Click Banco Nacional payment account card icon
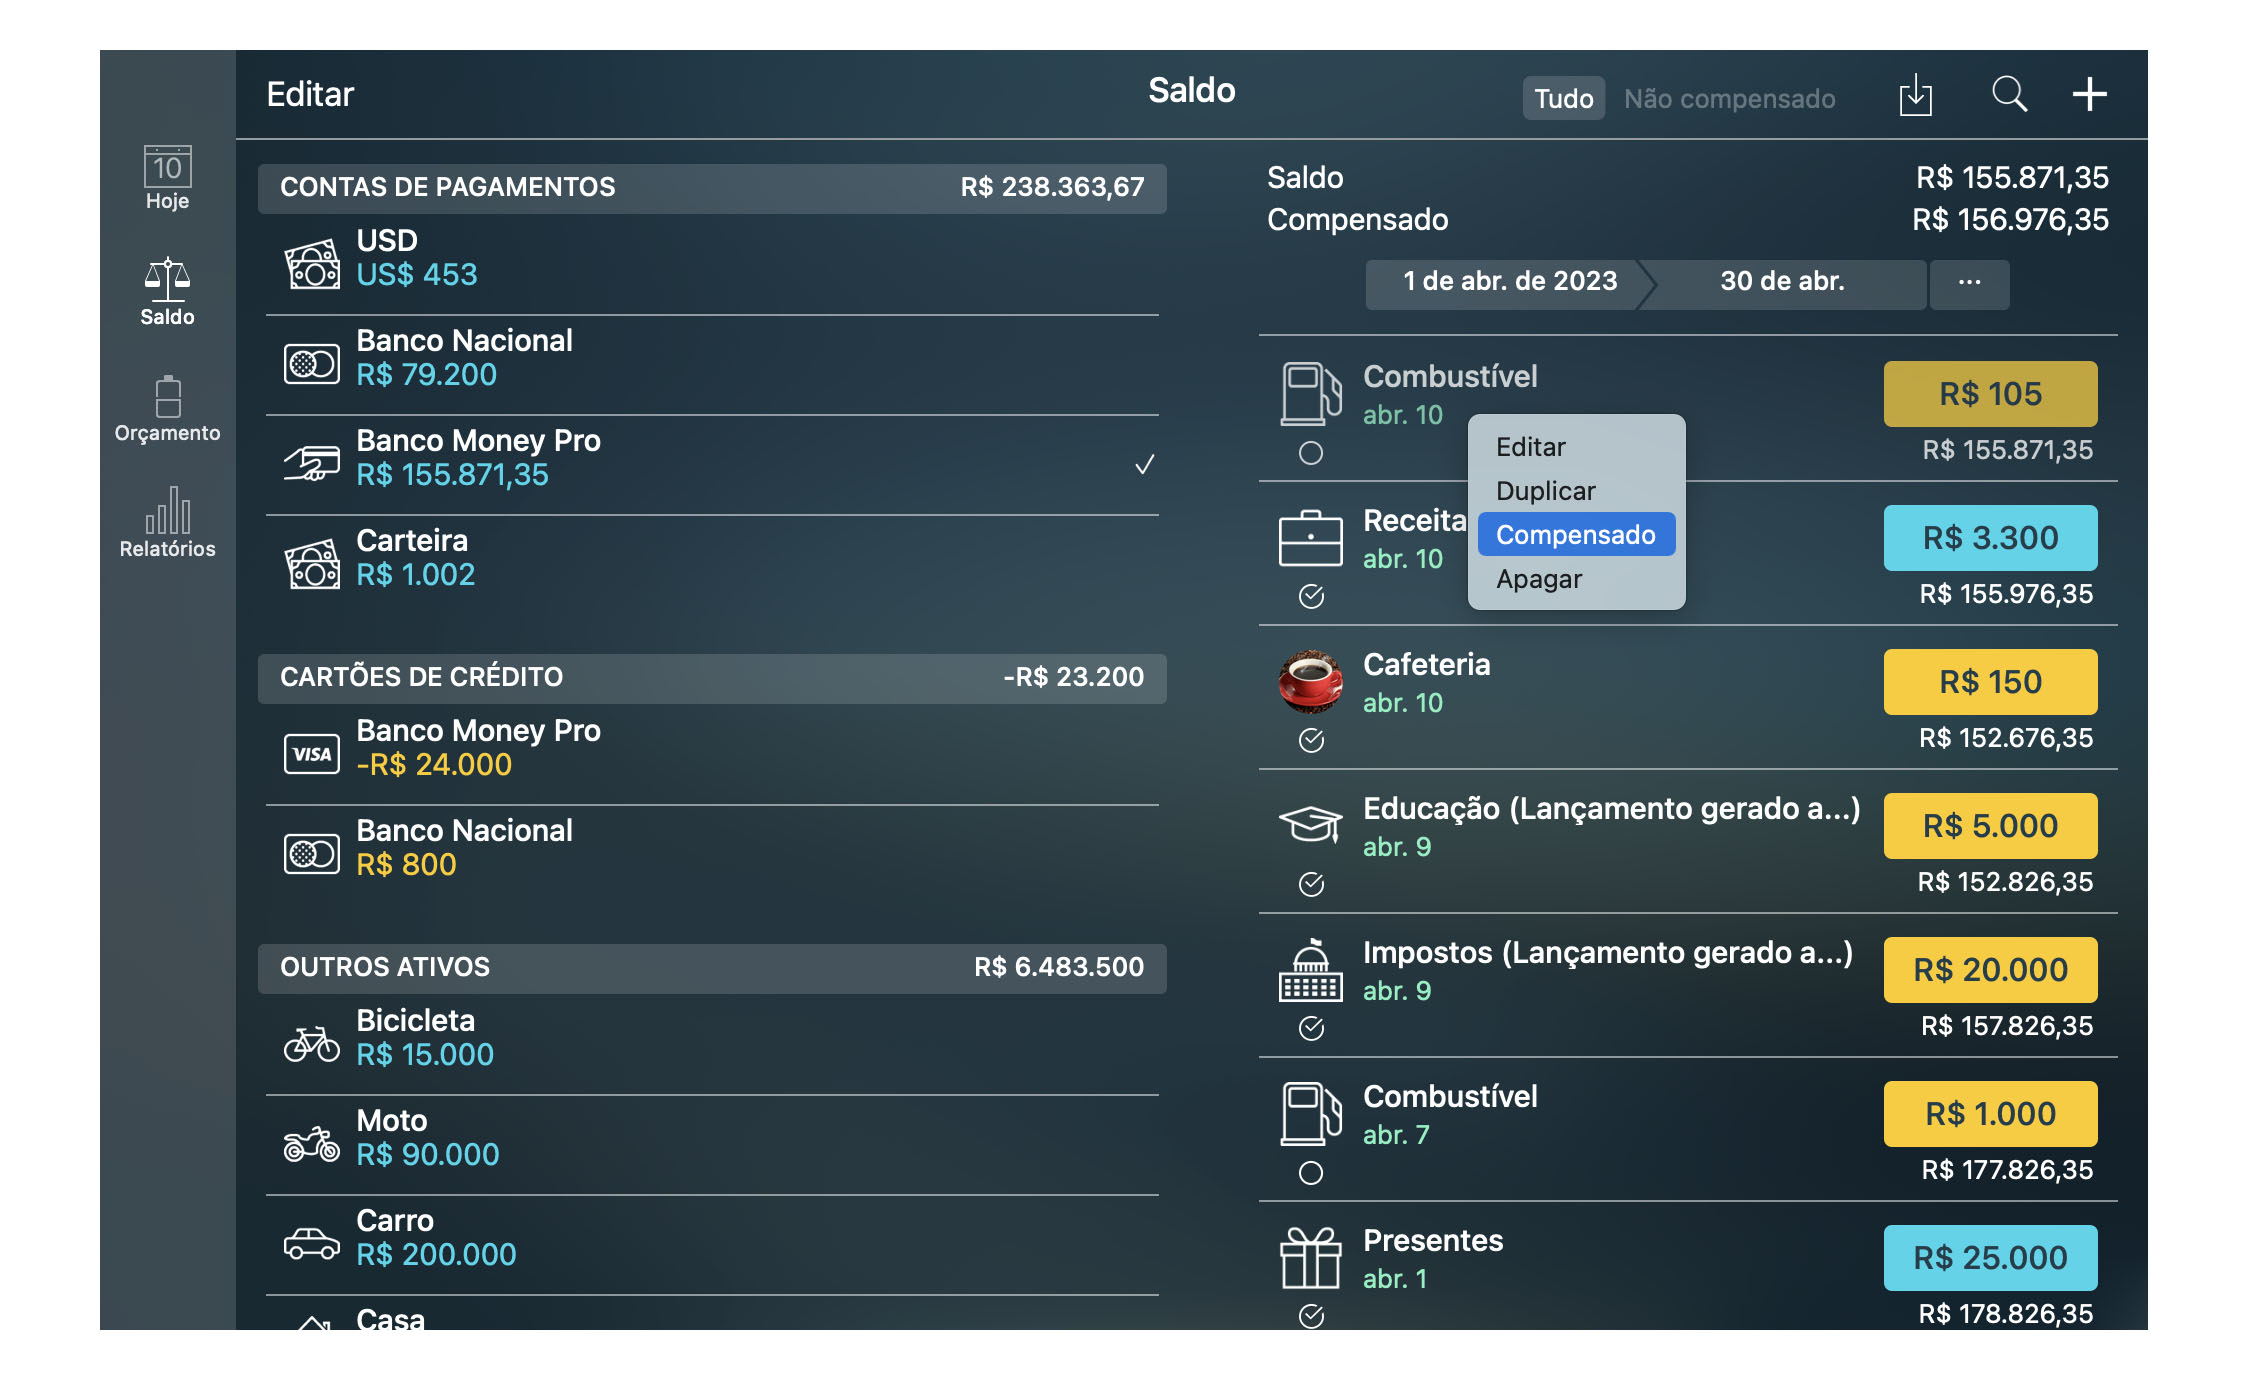The image size is (2248, 1380). pos(312,364)
